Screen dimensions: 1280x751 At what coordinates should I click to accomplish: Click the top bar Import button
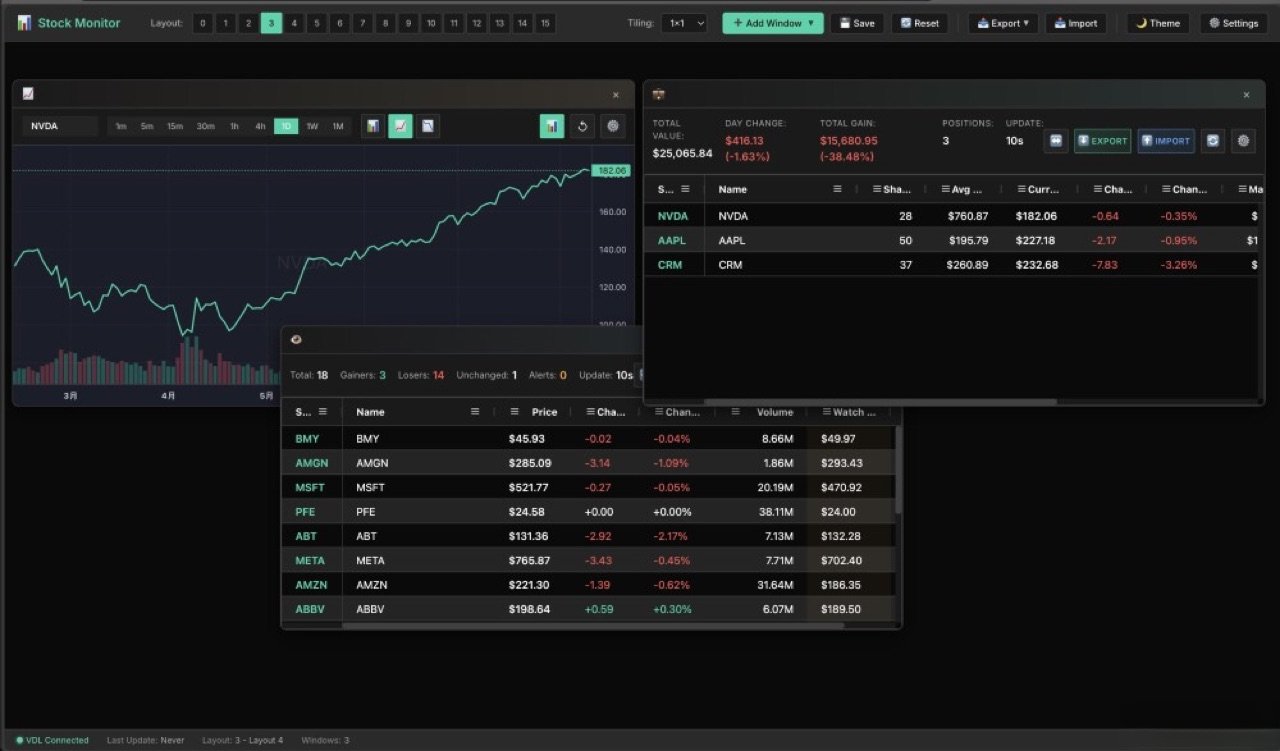(x=1076, y=23)
